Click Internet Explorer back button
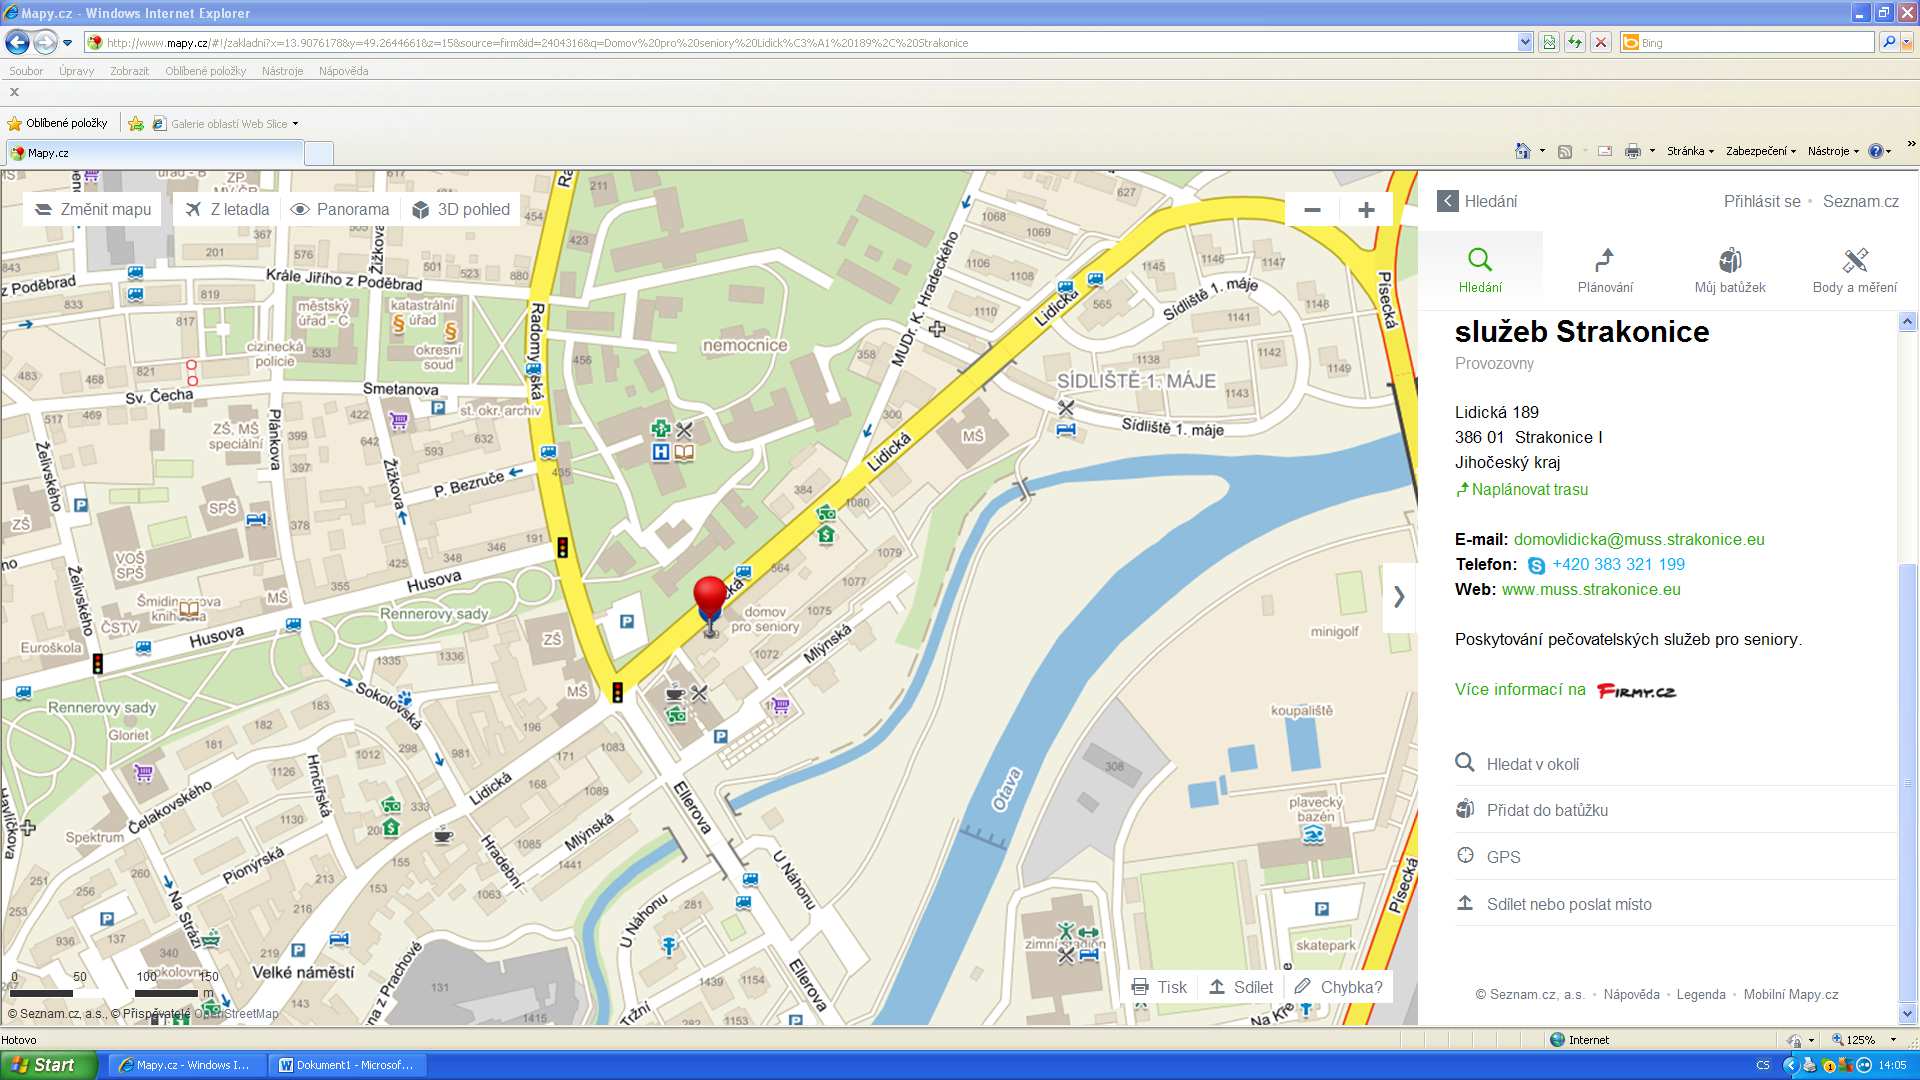This screenshot has height=1080, width=1920. [x=17, y=42]
